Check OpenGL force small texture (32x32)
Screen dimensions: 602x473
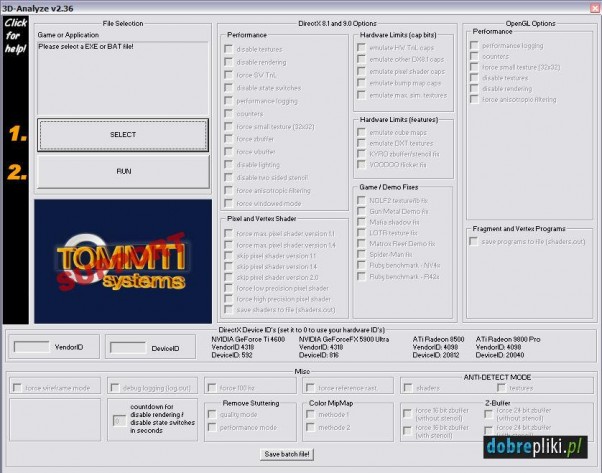(x=474, y=67)
